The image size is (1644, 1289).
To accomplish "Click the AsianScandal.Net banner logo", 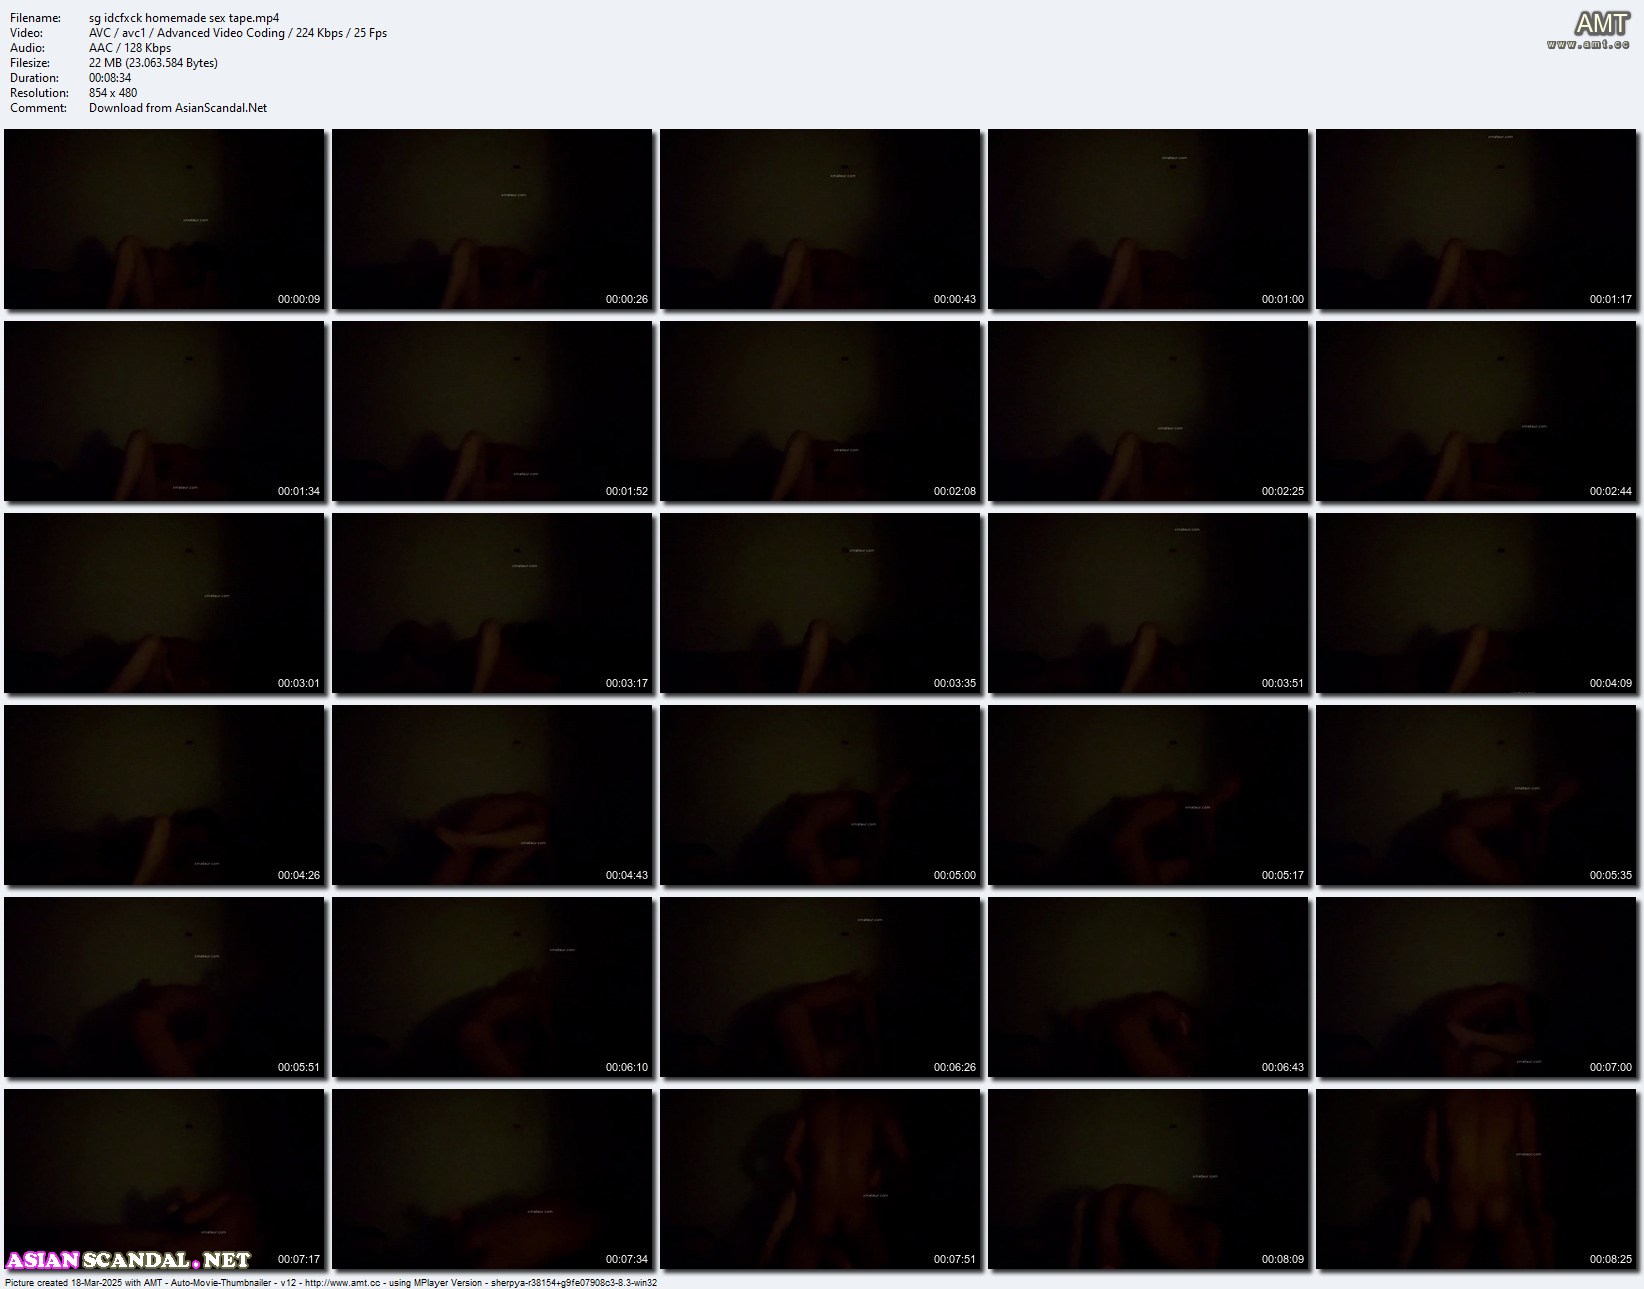I will pyautogui.click(x=128, y=1259).
